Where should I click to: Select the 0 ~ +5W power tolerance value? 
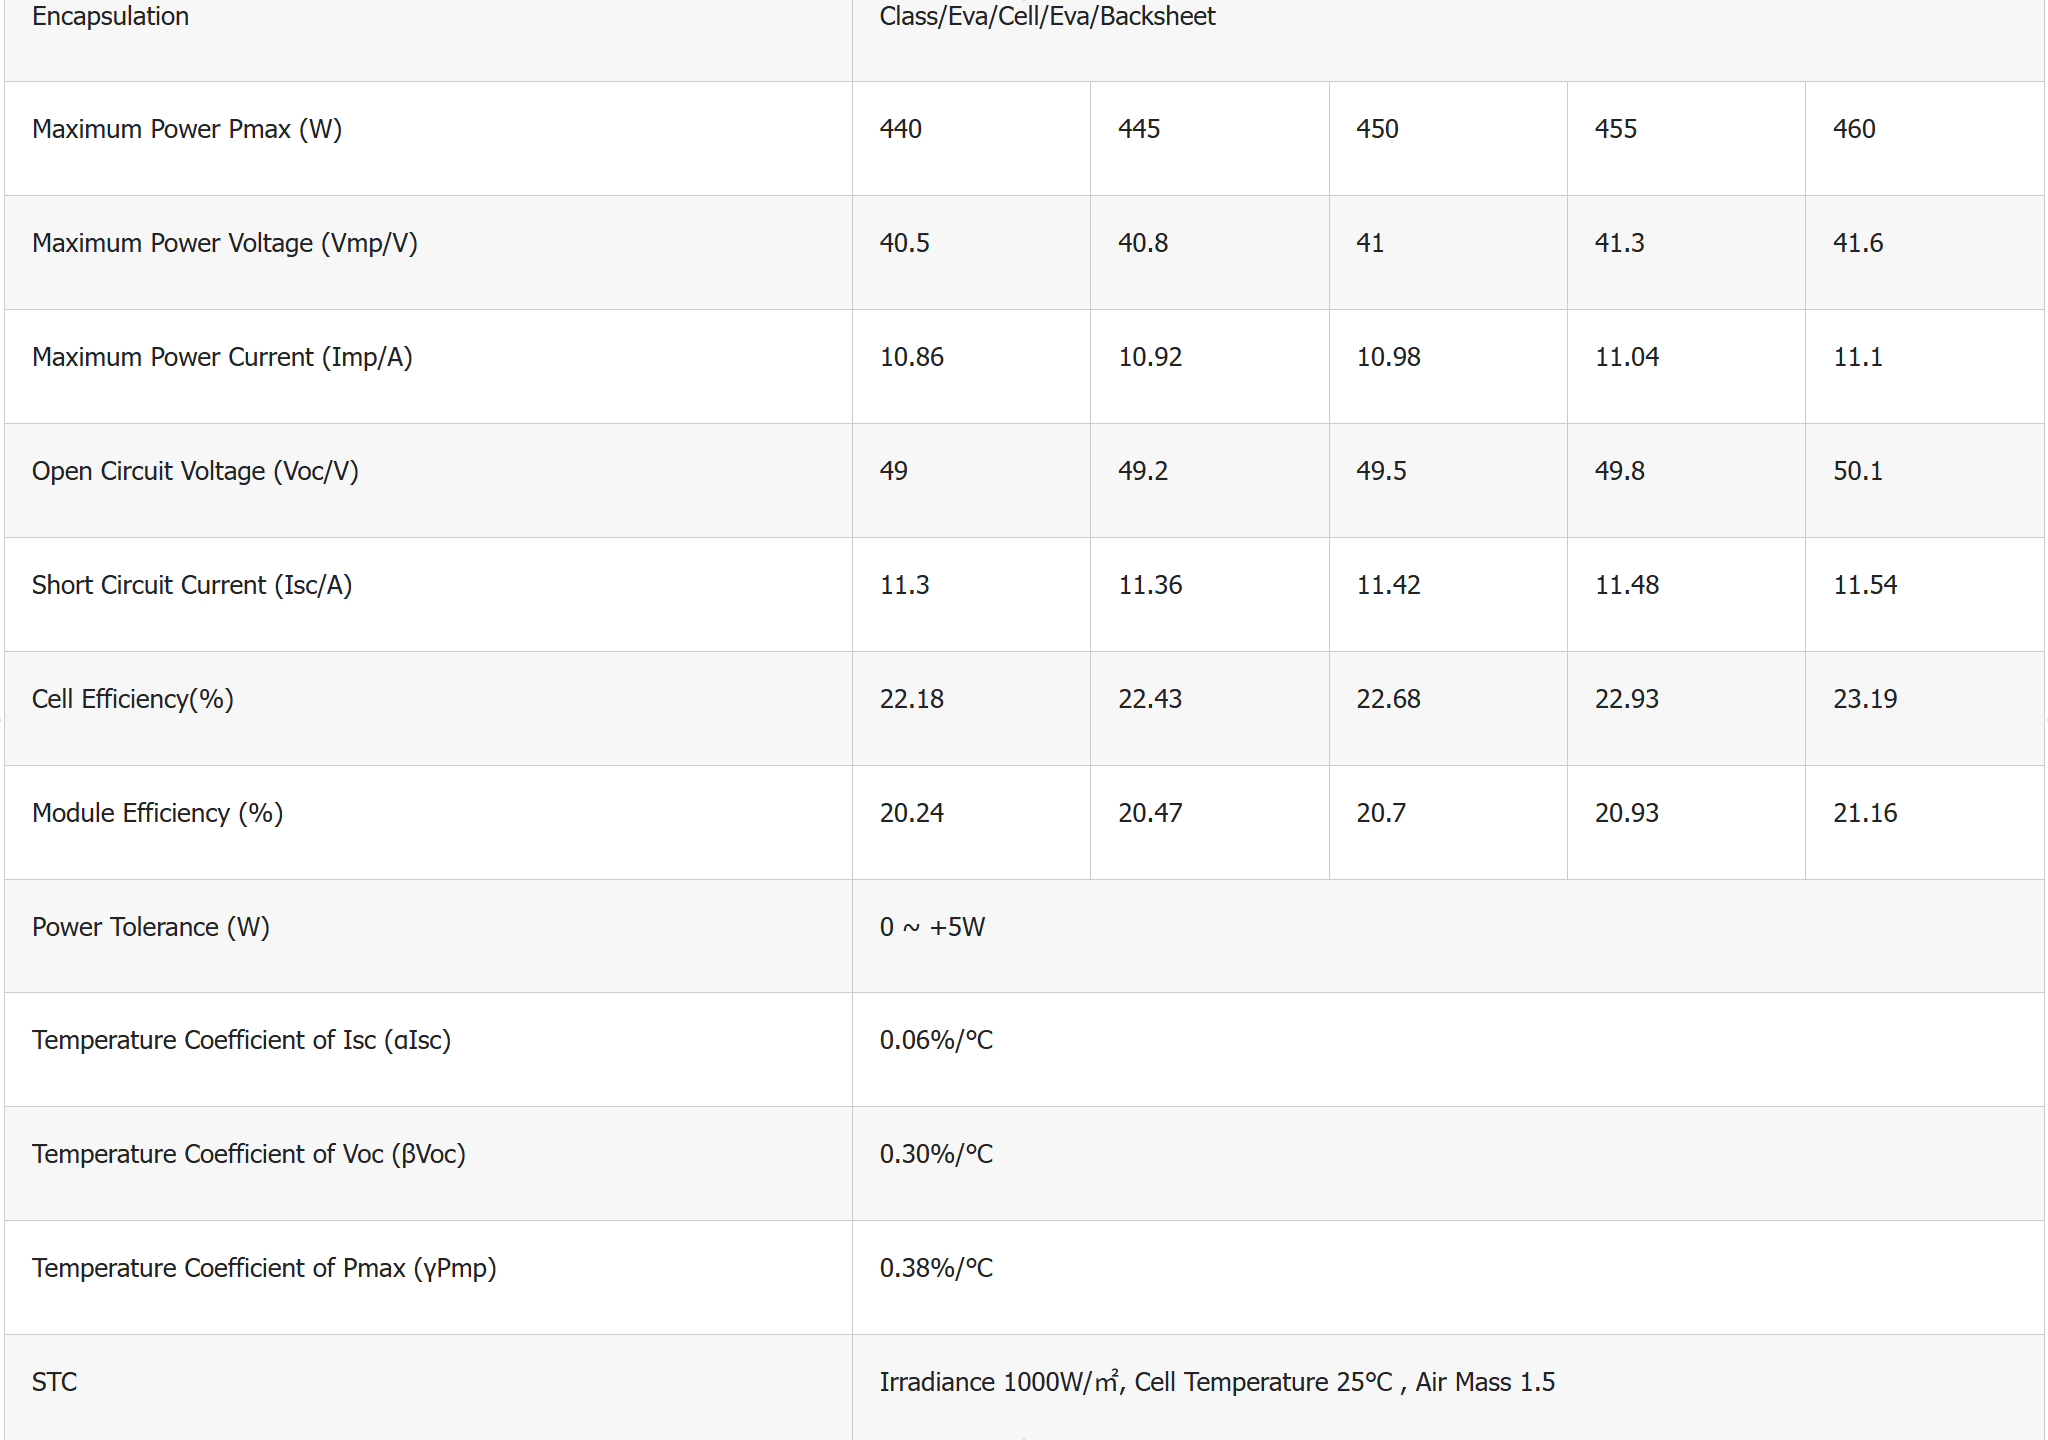point(932,927)
